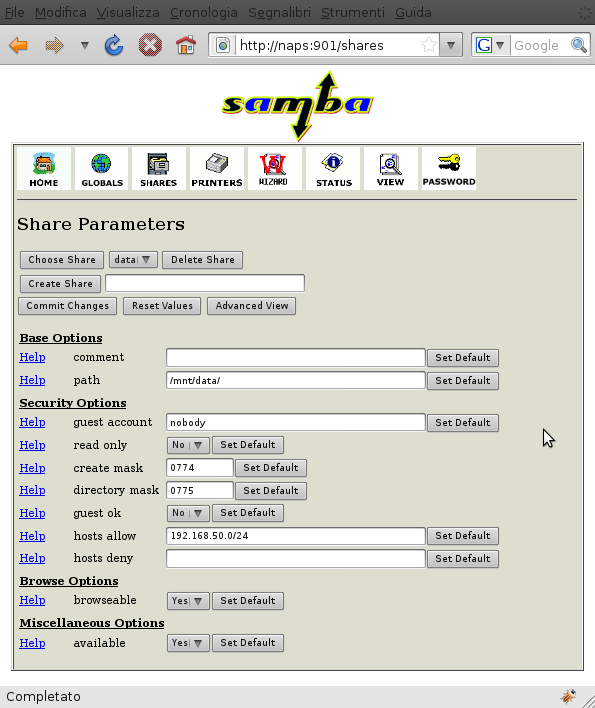Click the search magnifier icon
This screenshot has width=595, height=708.
click(x=578, y=45)
